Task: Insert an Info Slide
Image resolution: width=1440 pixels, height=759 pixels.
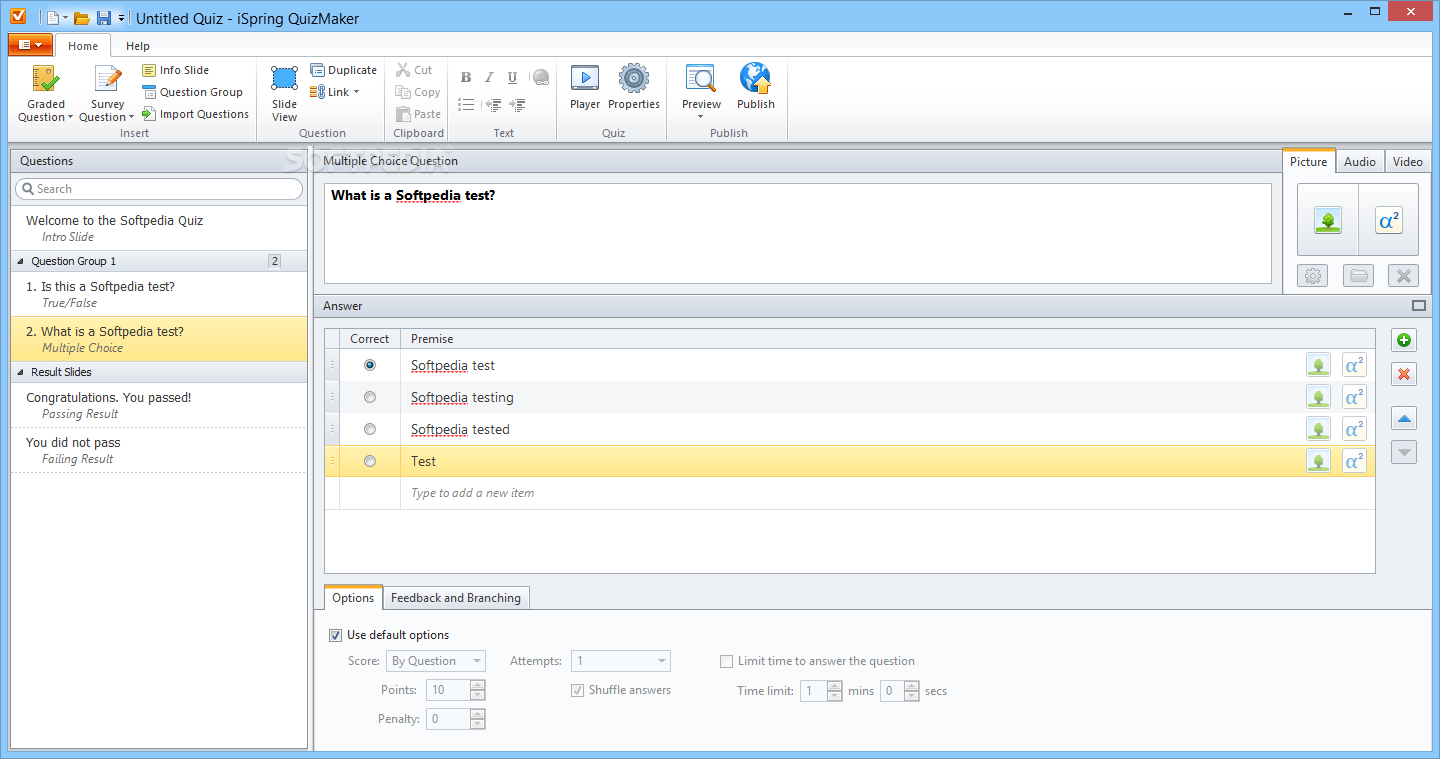Action: pyautogui.click(x=175, y=70)
